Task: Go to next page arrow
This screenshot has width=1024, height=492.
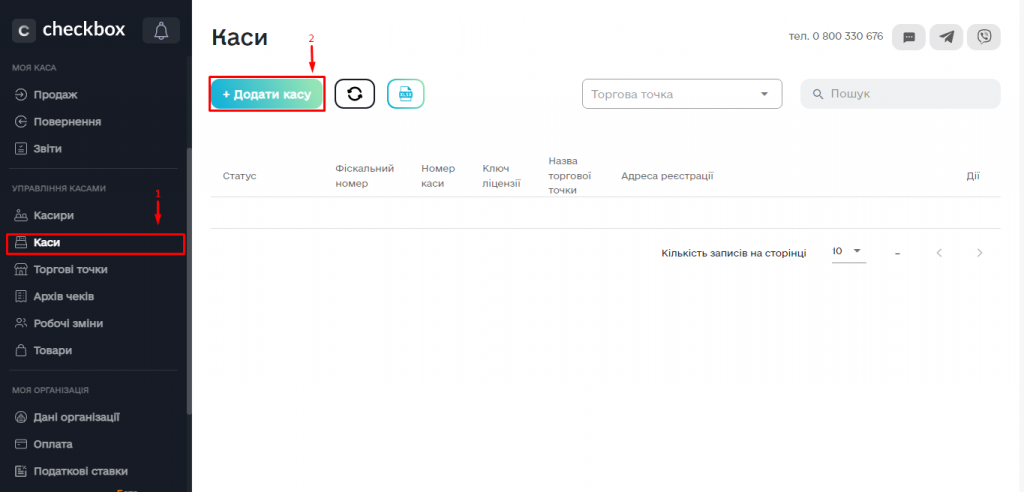Action: click(x=979, y=253)
